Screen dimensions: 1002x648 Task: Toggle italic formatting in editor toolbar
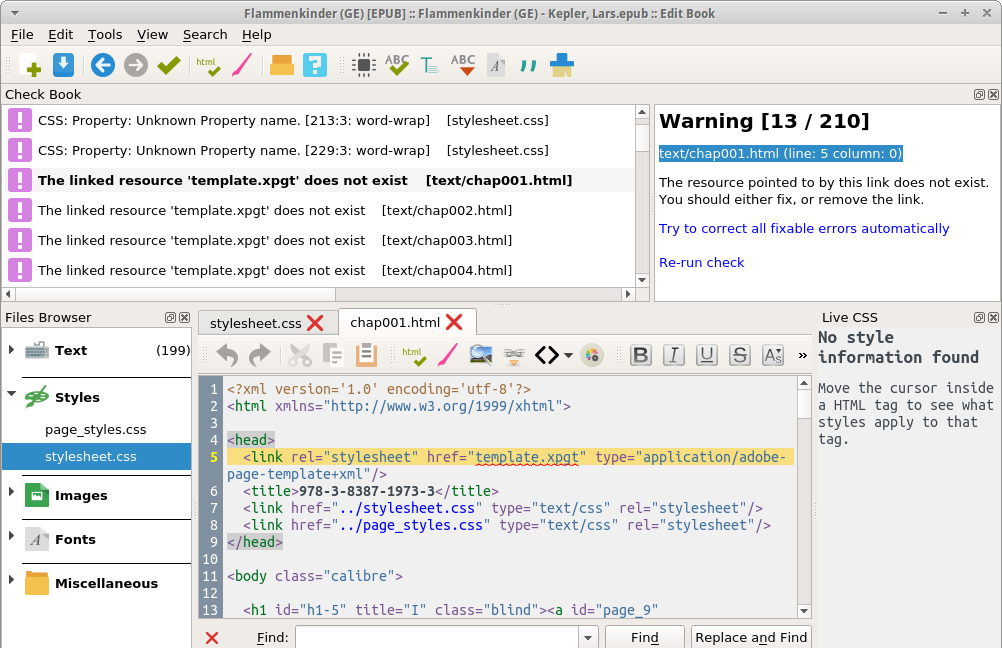point(674,355)
